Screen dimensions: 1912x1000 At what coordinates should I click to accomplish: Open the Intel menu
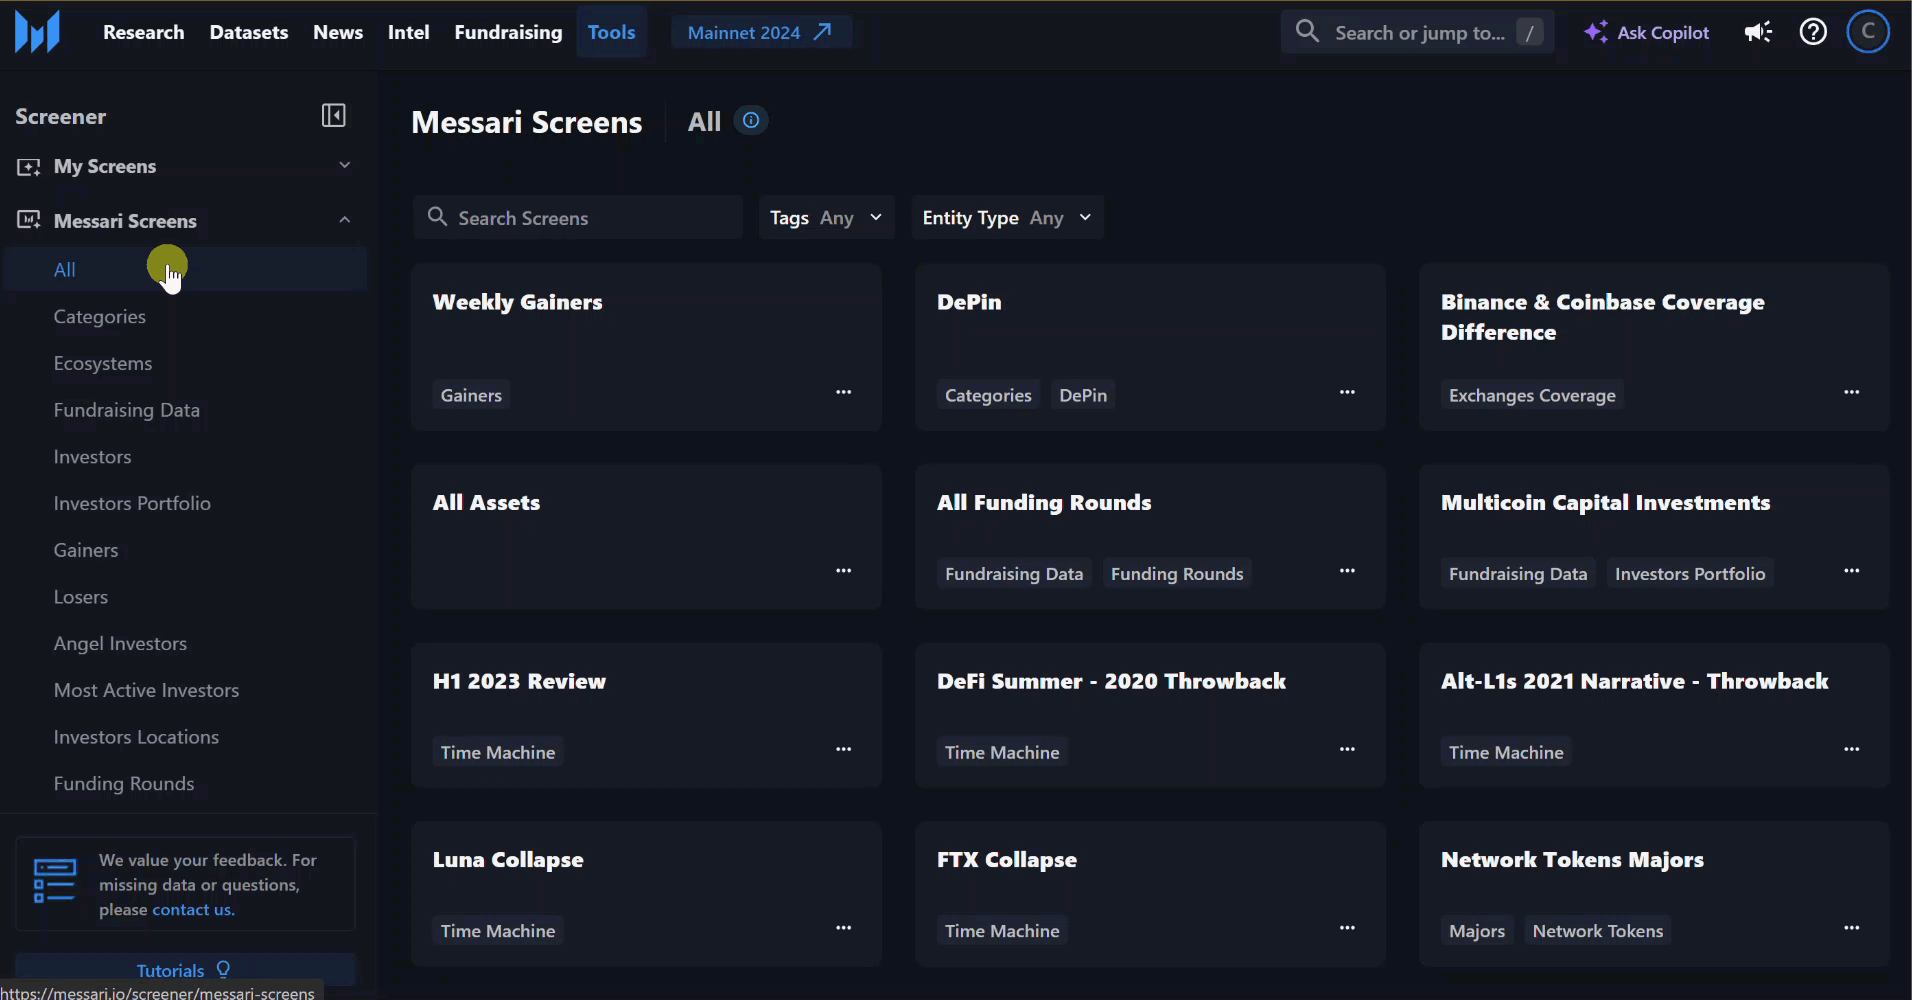[x=408, y=32]
